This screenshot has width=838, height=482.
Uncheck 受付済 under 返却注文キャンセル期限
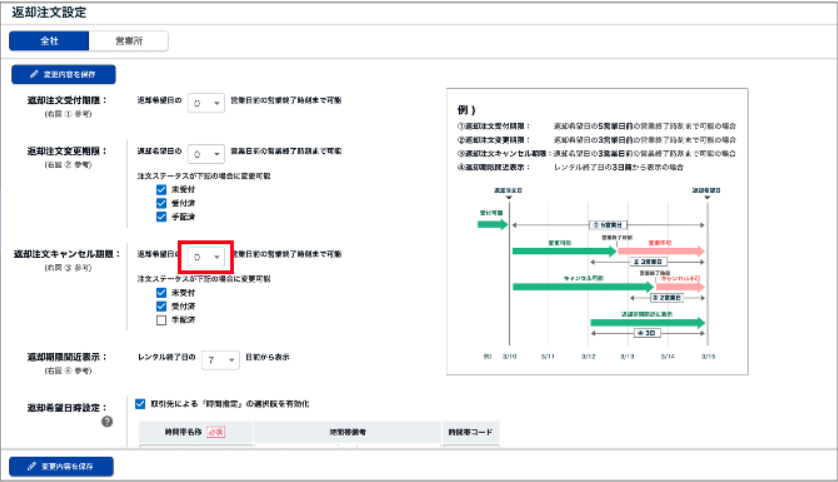click(162, 306)
